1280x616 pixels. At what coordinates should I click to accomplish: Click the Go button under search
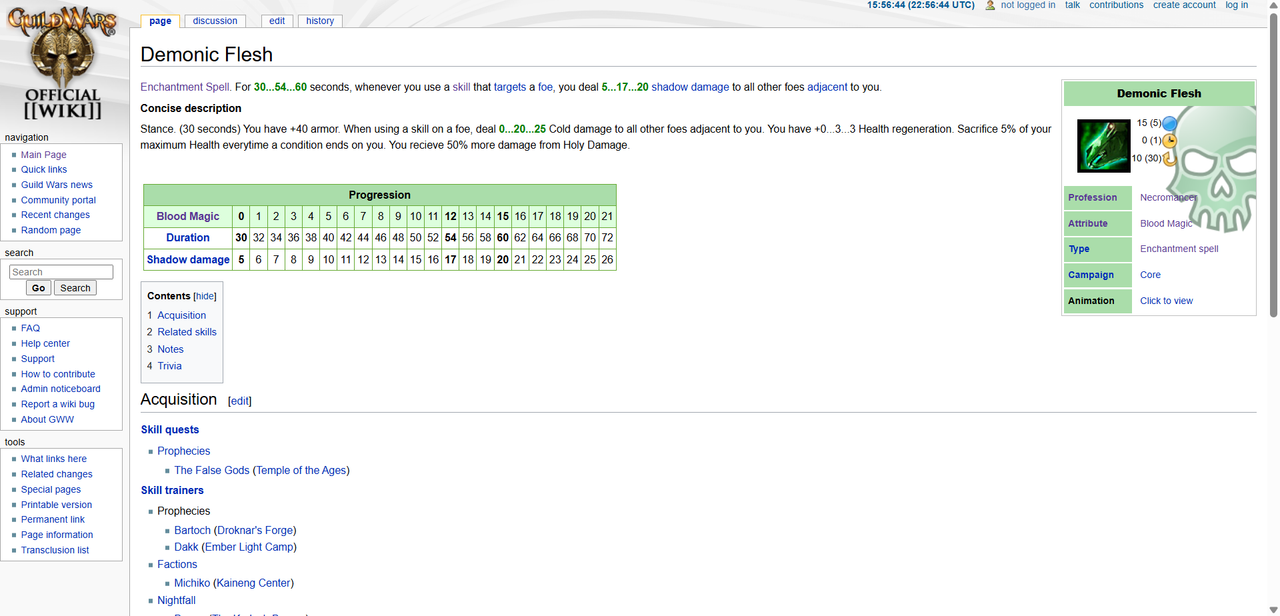(x=38, y=288)
